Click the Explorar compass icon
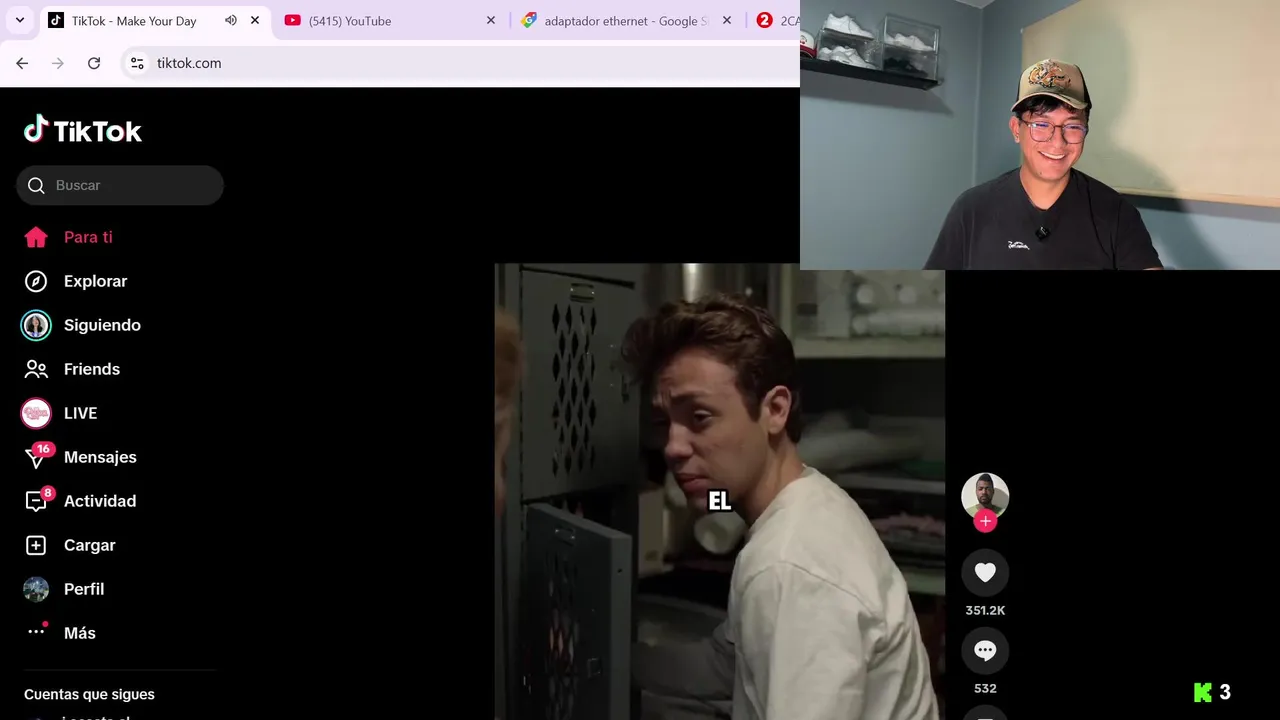The image size is (1280, 720). pyautogui.click(x=36, y=281)
